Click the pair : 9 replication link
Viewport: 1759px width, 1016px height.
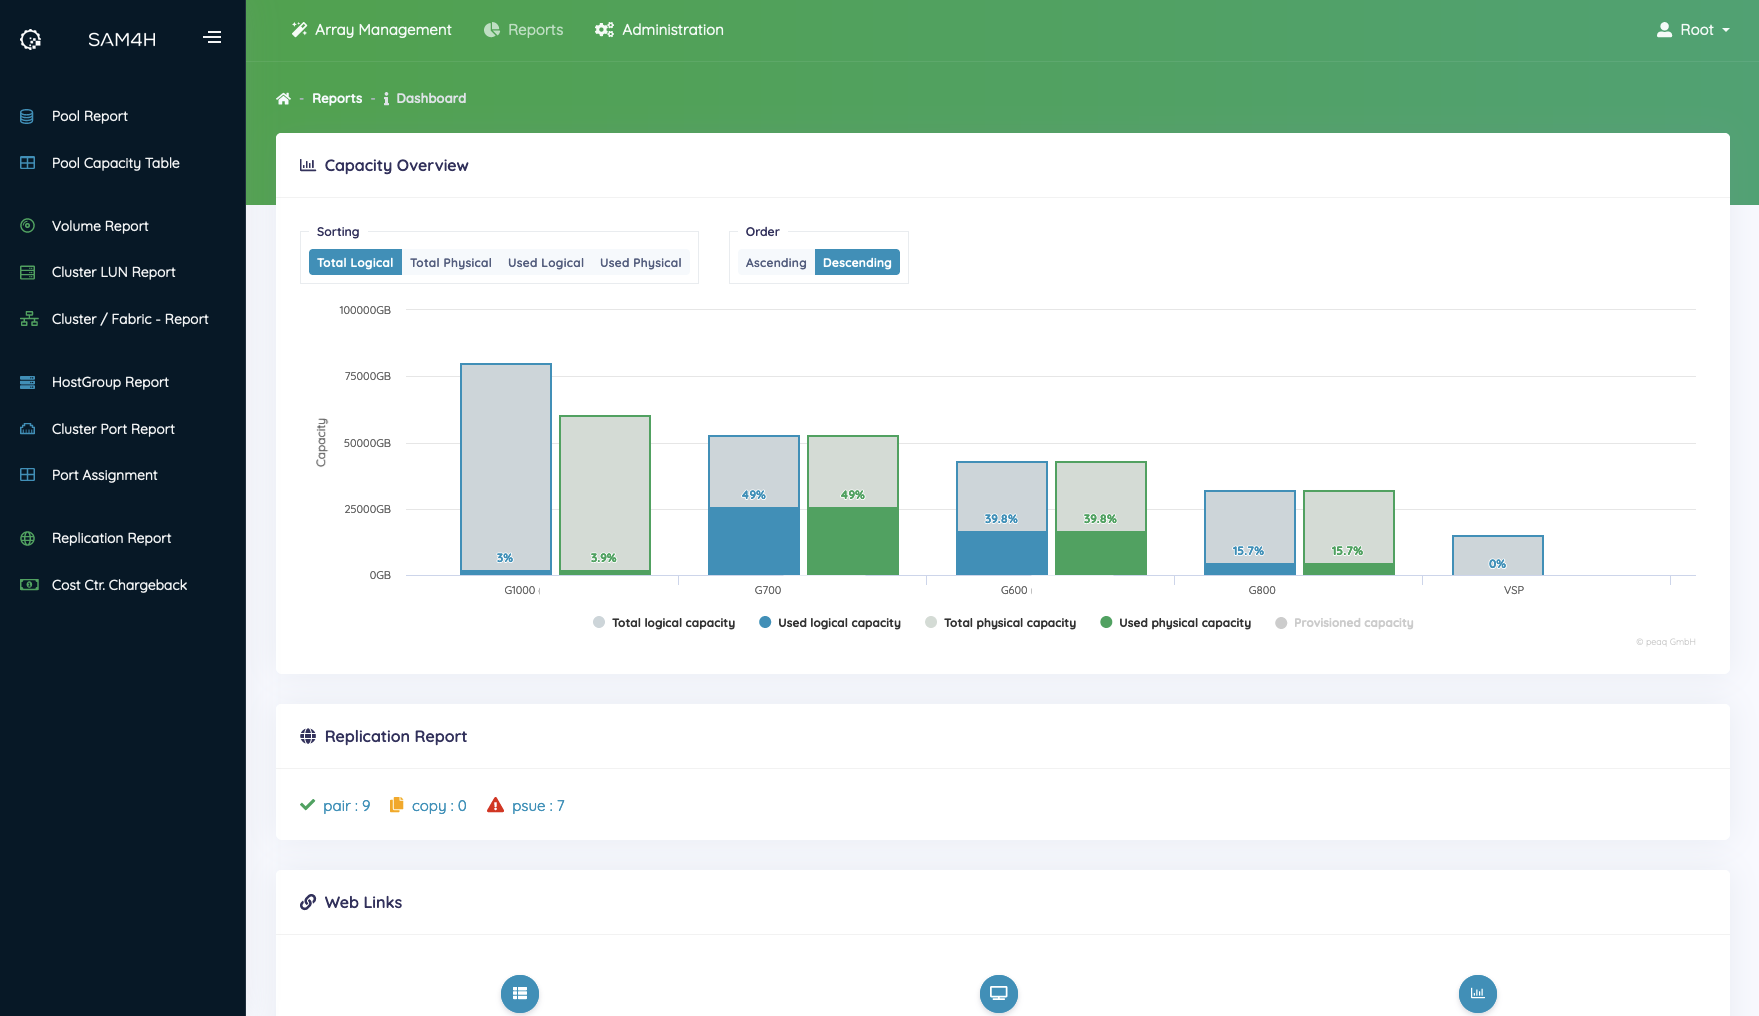(346, 806)
